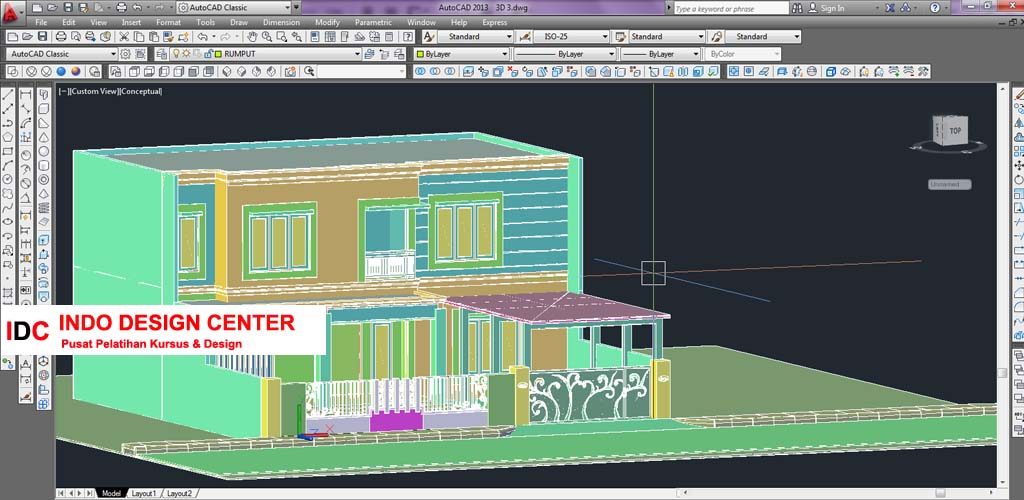The width and height of the screenshot is (1024, 500).
Task: Click the Quick Access printer icon
Action: 121,8
